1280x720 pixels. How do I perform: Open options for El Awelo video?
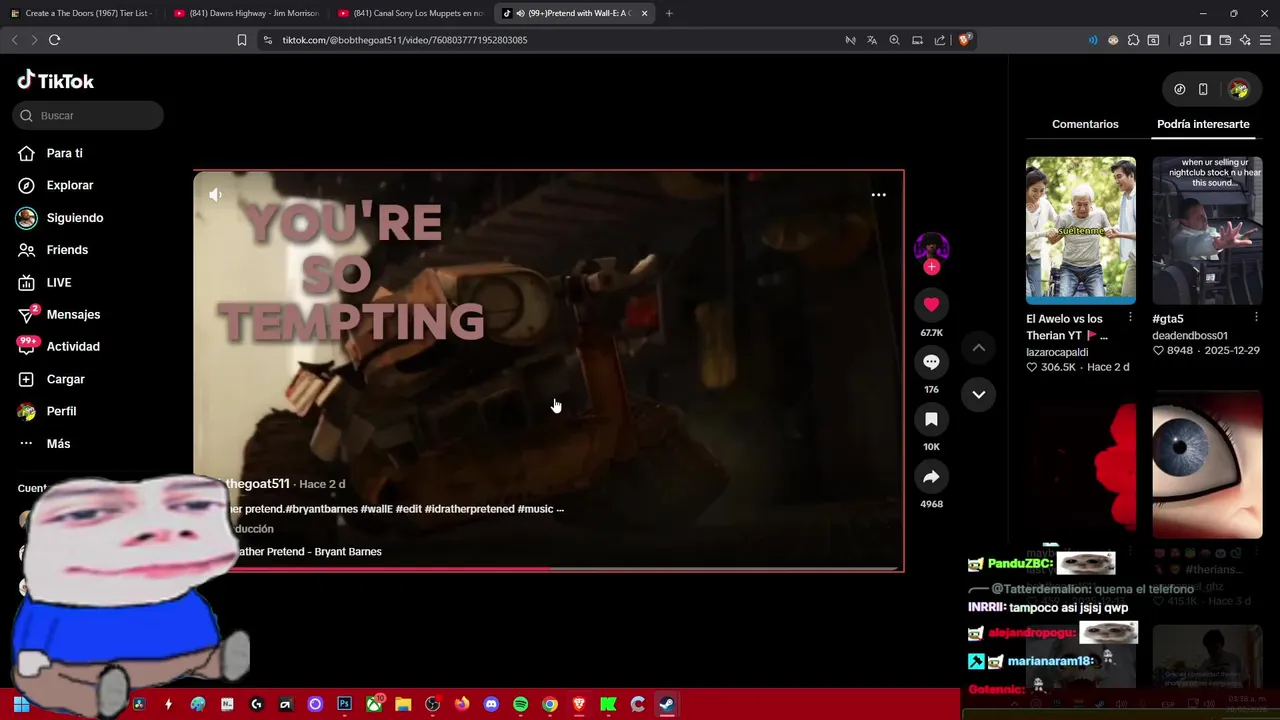pos(1130,317)
